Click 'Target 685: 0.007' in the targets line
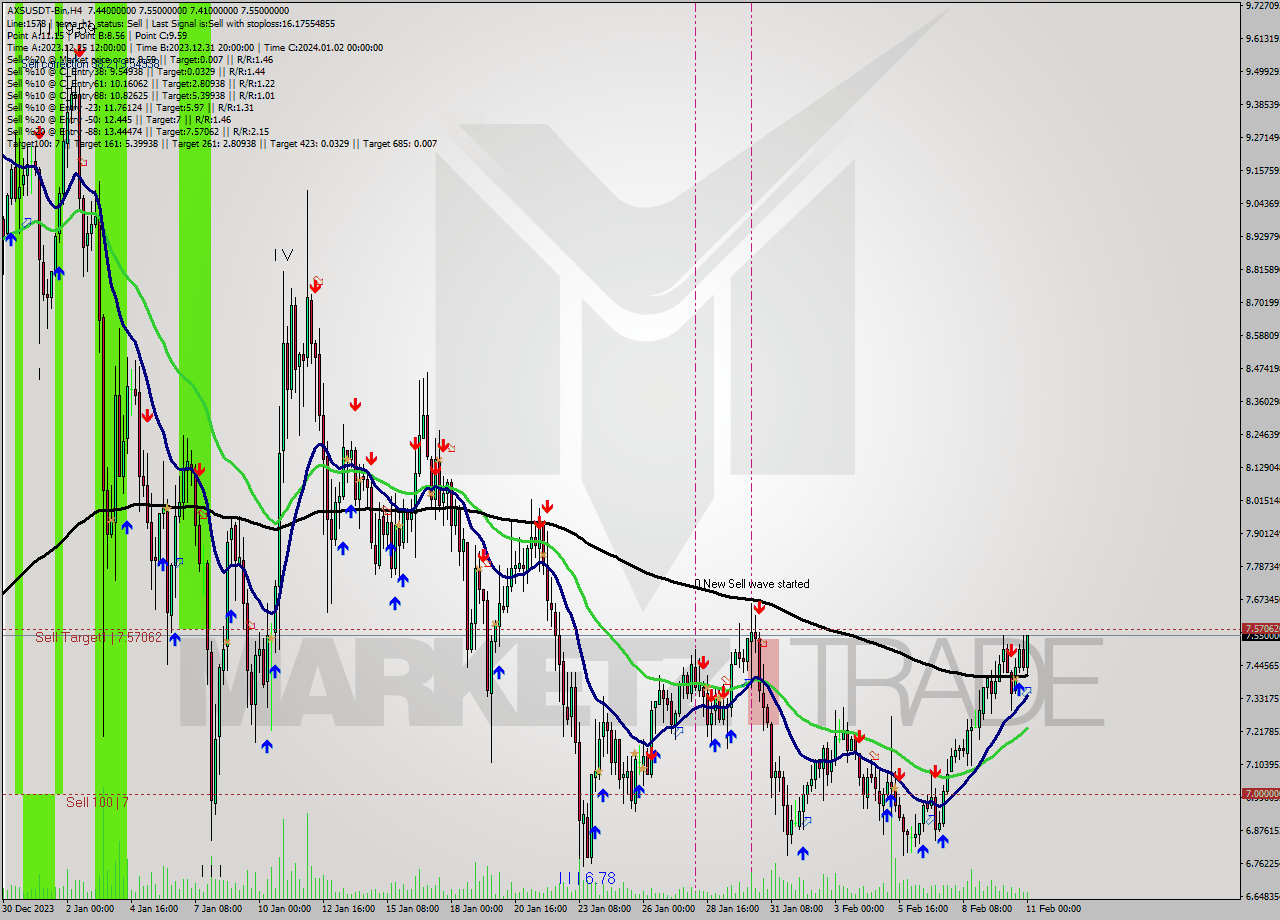The width and height of the screenshot is (1280, 920). point(400,143)
